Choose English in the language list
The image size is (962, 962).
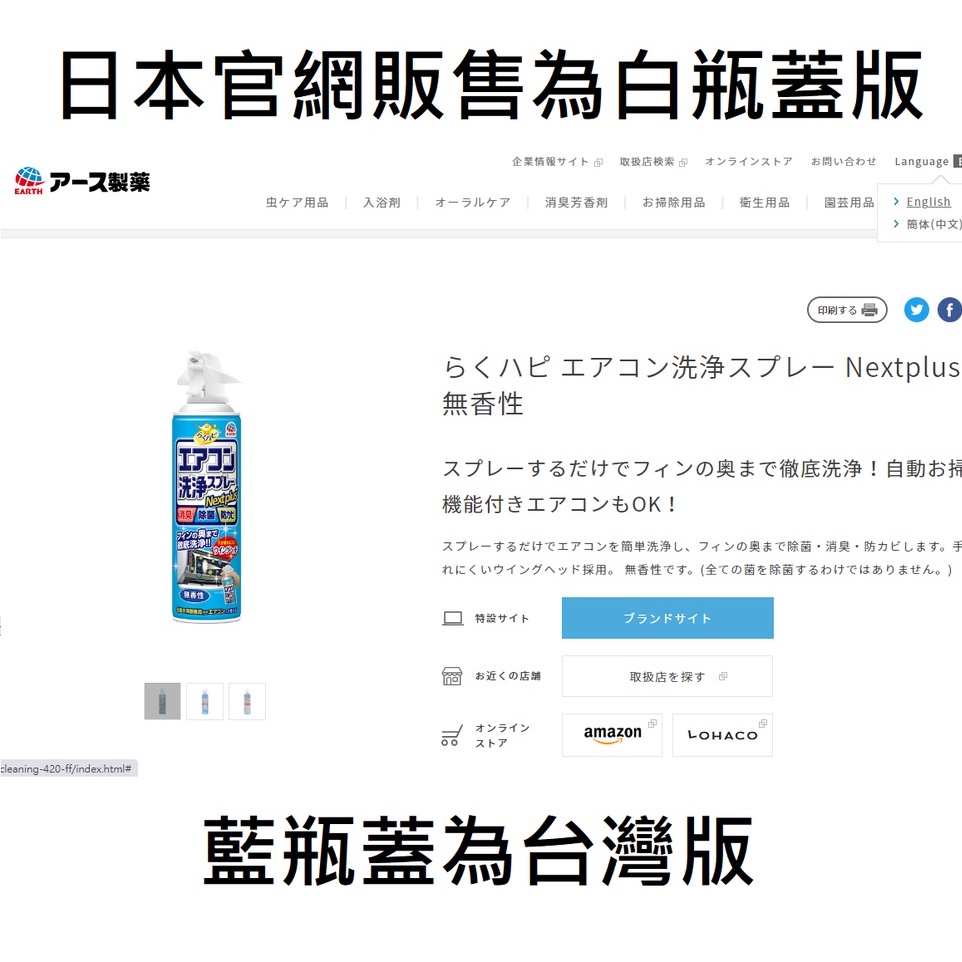point(928,202)
